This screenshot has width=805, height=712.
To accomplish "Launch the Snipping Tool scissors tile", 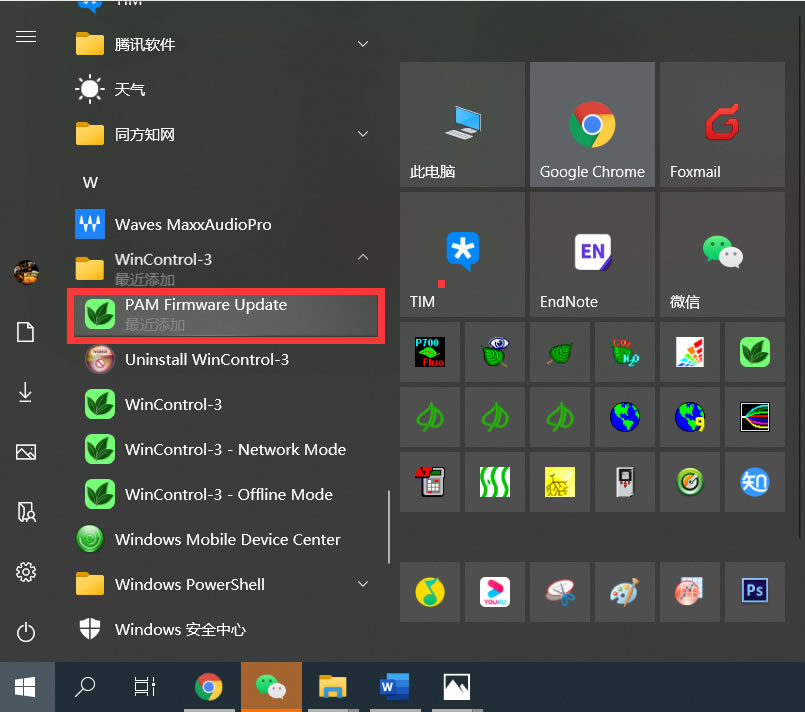I will point(560,592).
